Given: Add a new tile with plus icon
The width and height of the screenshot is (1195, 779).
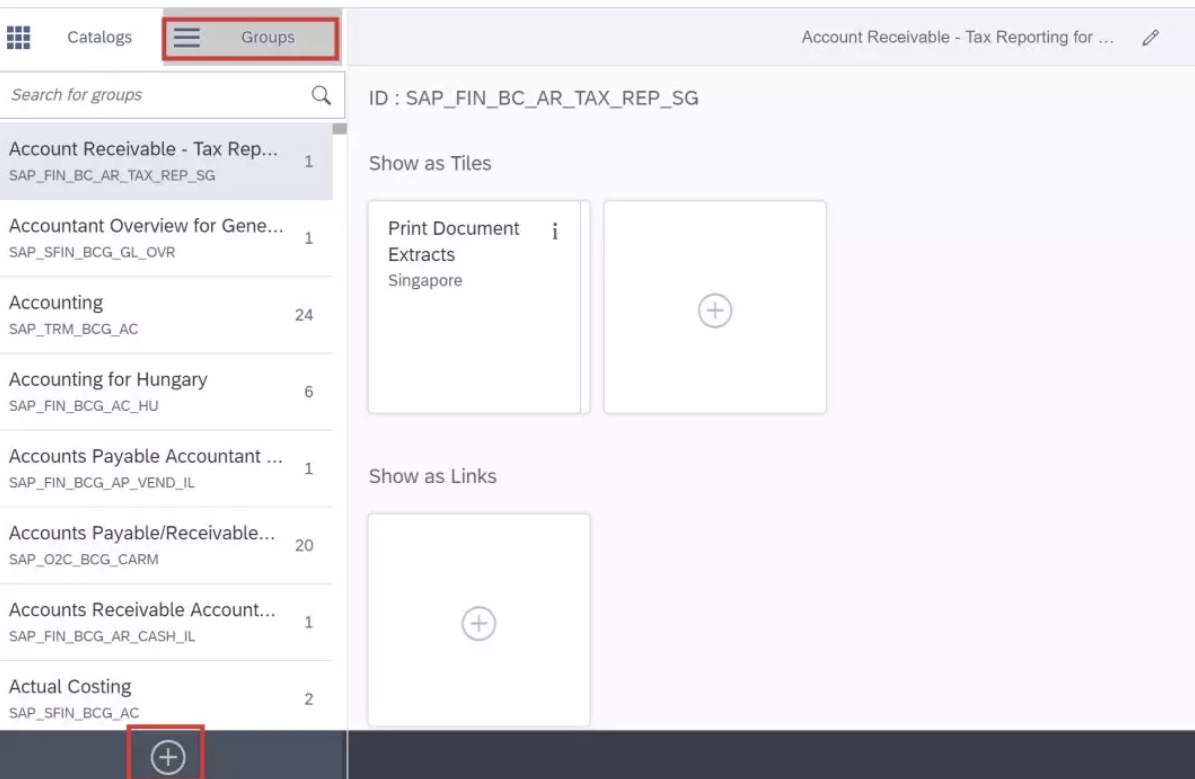Looking at the screenshot, I should tap(714, 311).
